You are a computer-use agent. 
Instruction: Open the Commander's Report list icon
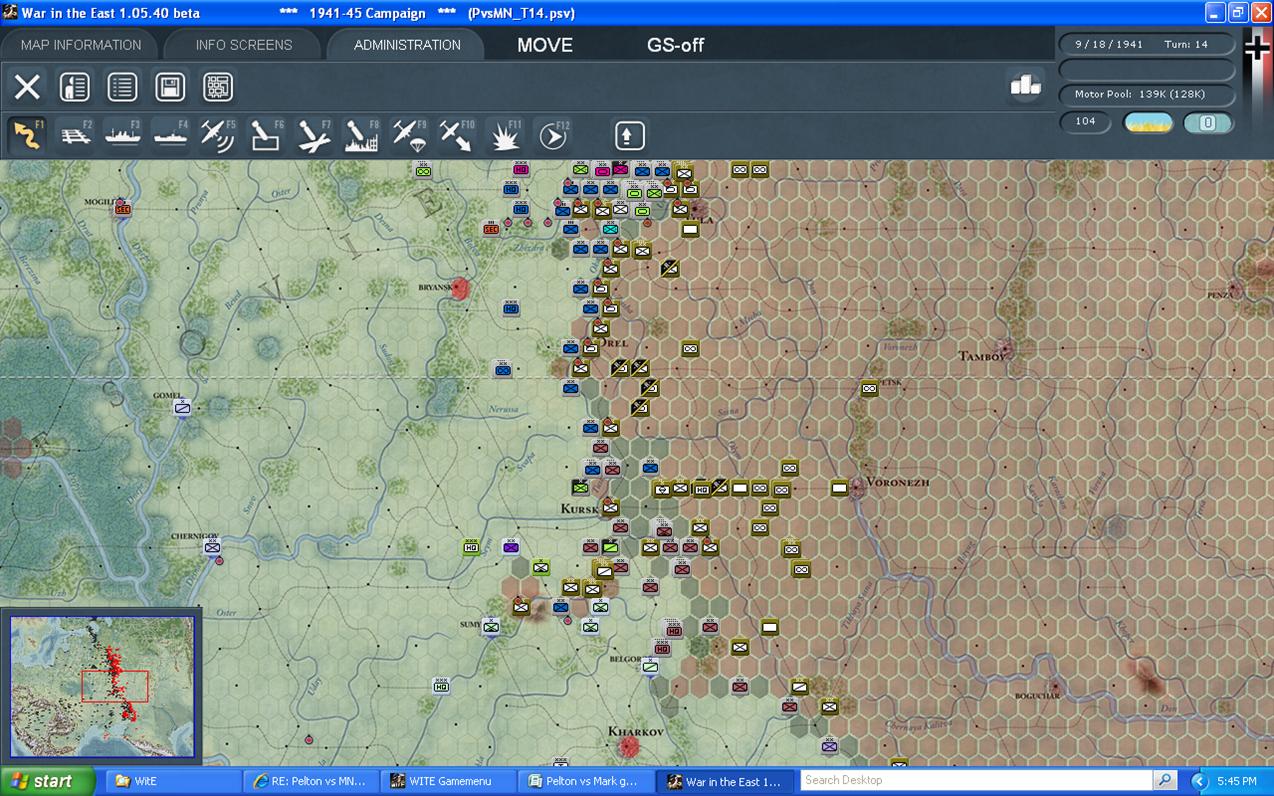pos(123,87)
